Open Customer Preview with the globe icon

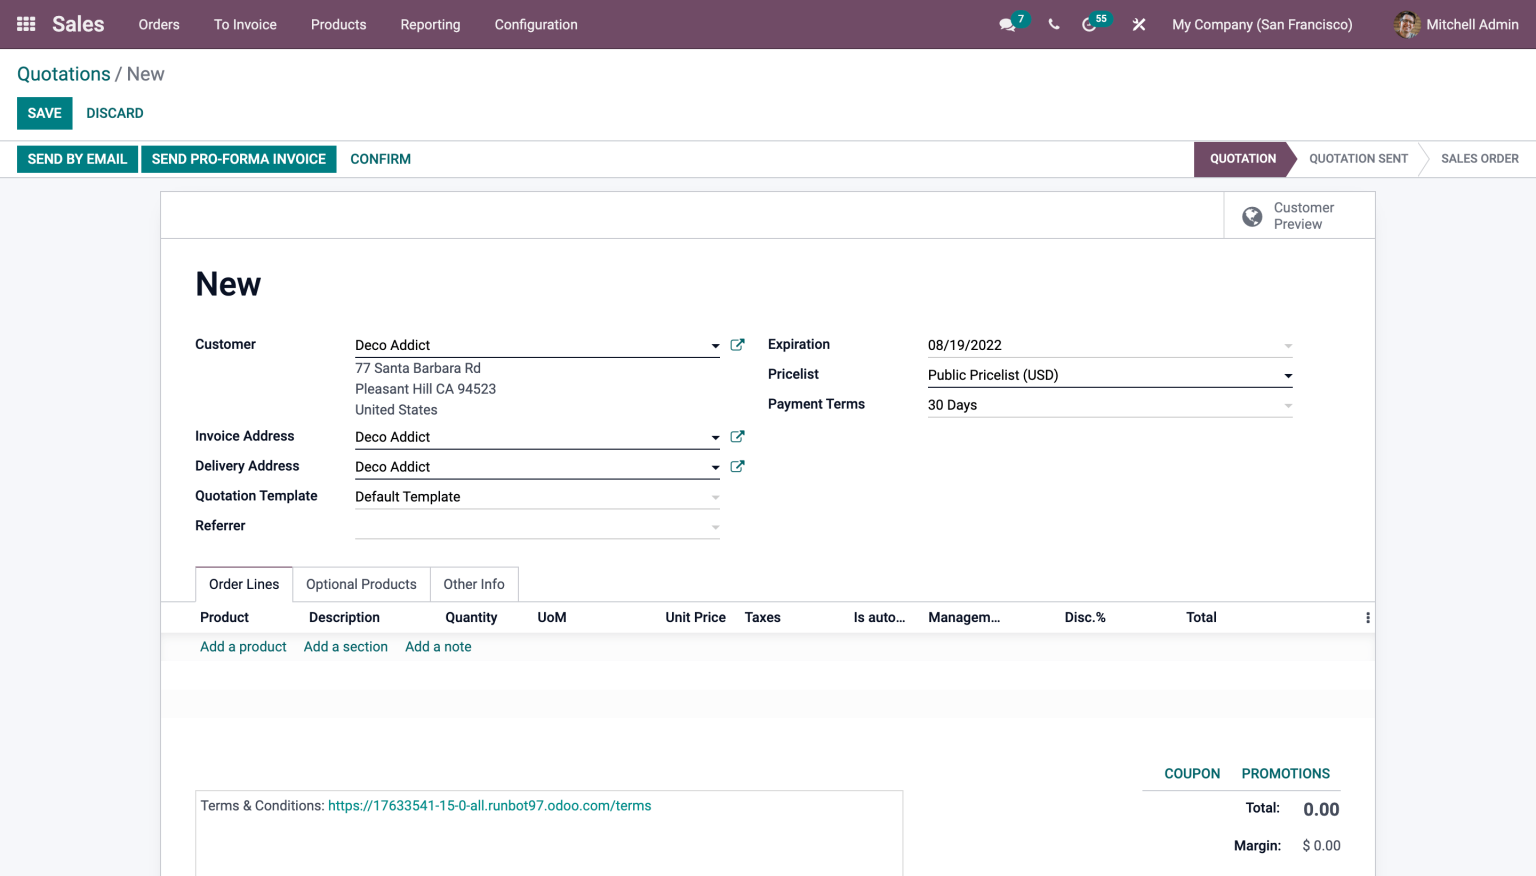(x=1251, y=215)
